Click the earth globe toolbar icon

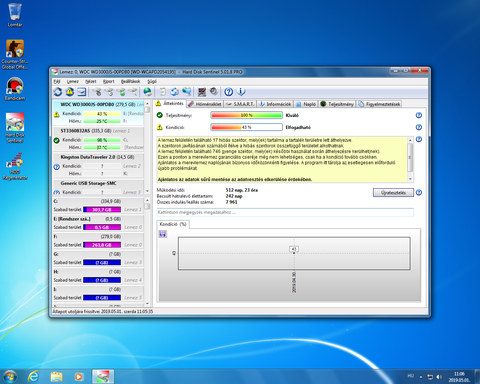[x=147, y=92]
